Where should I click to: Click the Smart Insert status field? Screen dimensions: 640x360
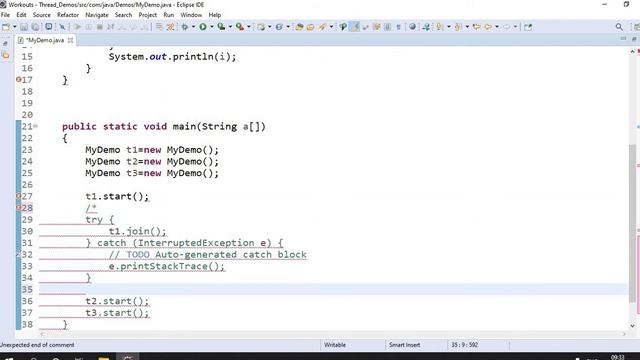(404, 345)
